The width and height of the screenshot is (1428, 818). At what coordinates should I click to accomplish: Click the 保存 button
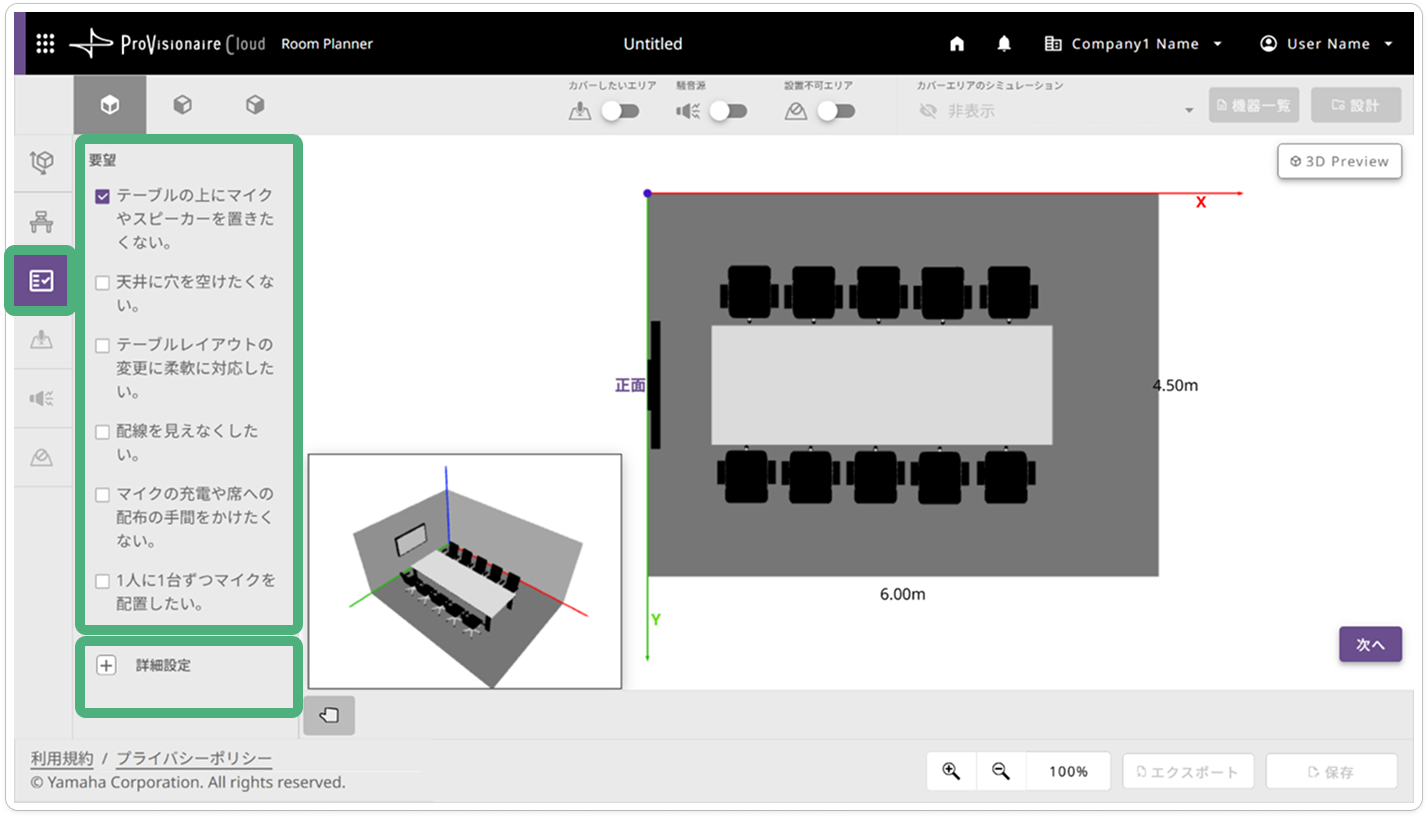click(1331, 772)
